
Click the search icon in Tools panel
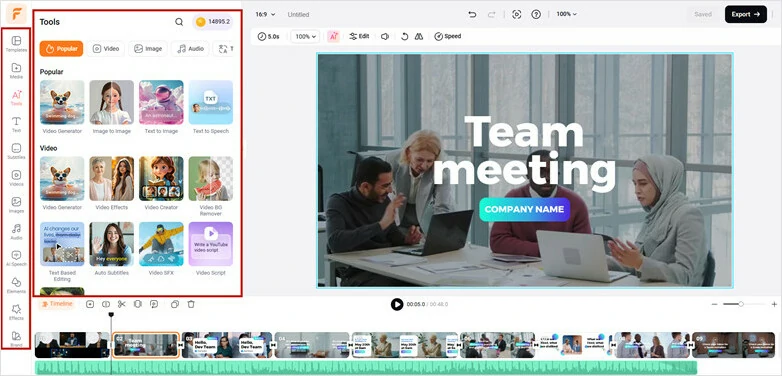179,21
